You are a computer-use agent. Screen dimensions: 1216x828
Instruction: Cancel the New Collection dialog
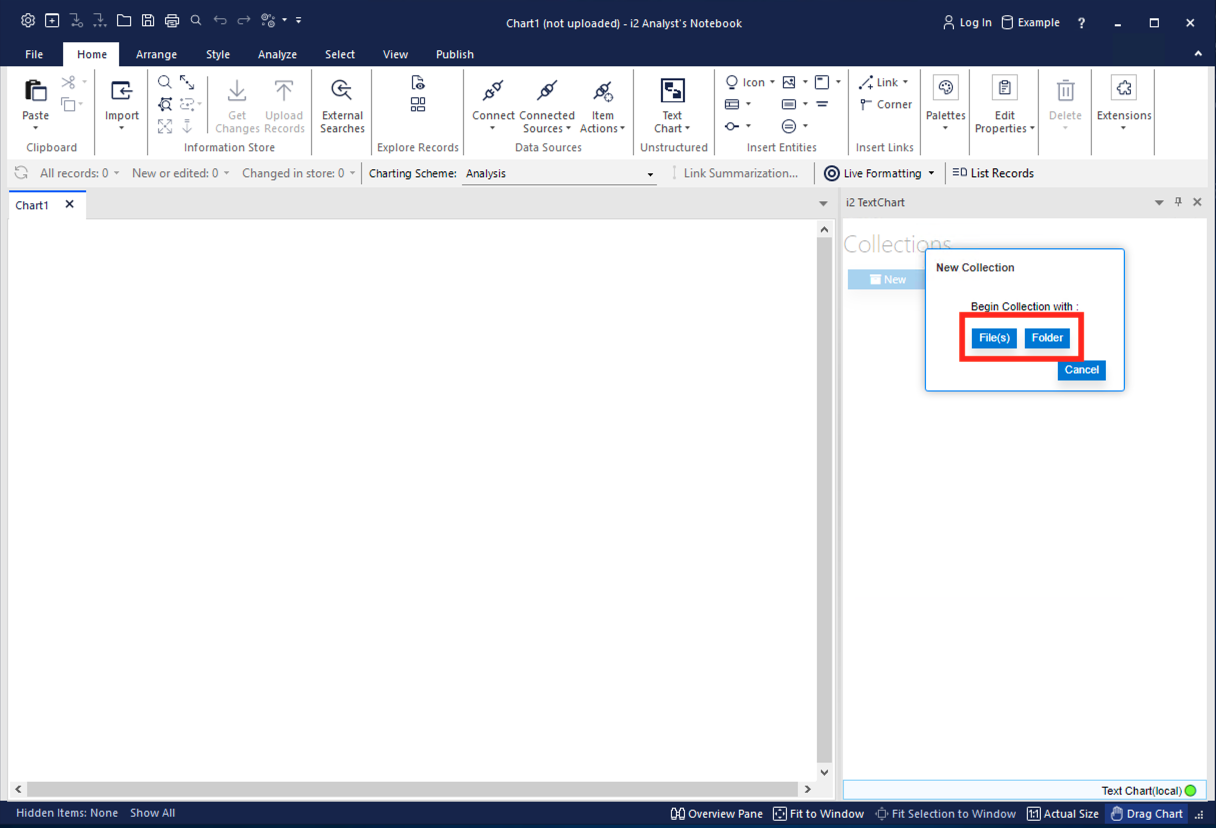click(x=1081, y=370)
